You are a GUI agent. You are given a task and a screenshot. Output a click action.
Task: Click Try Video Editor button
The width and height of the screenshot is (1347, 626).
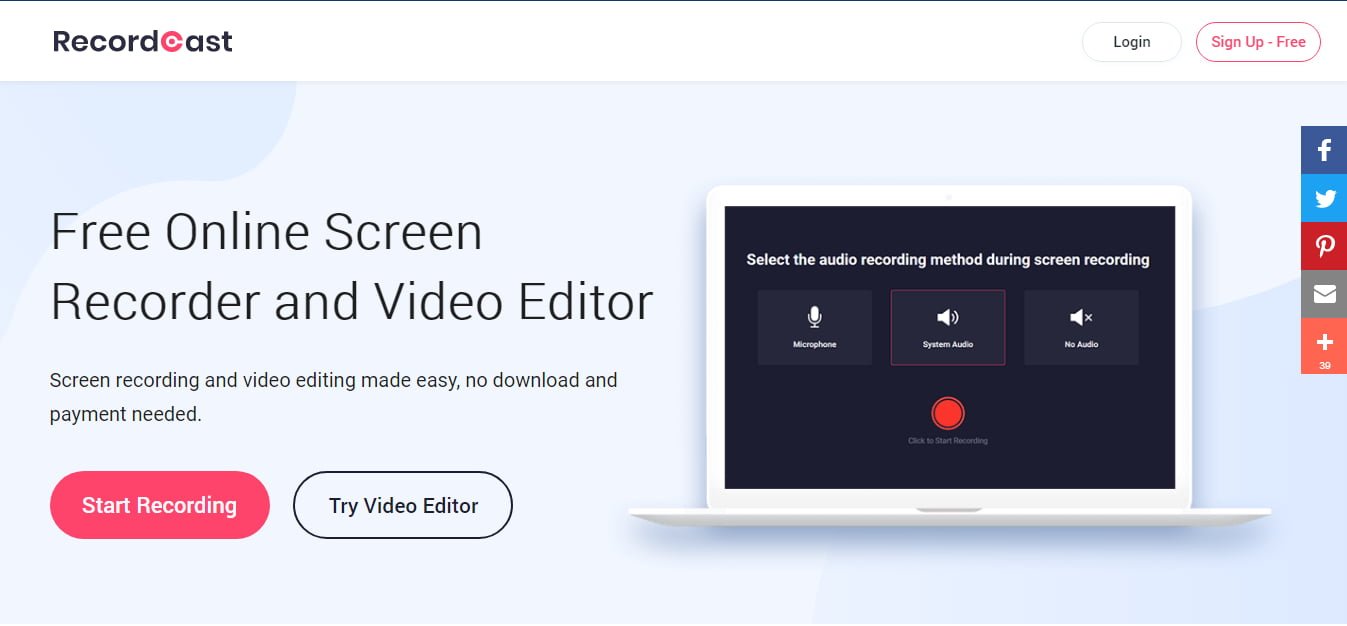click(403, 505)
